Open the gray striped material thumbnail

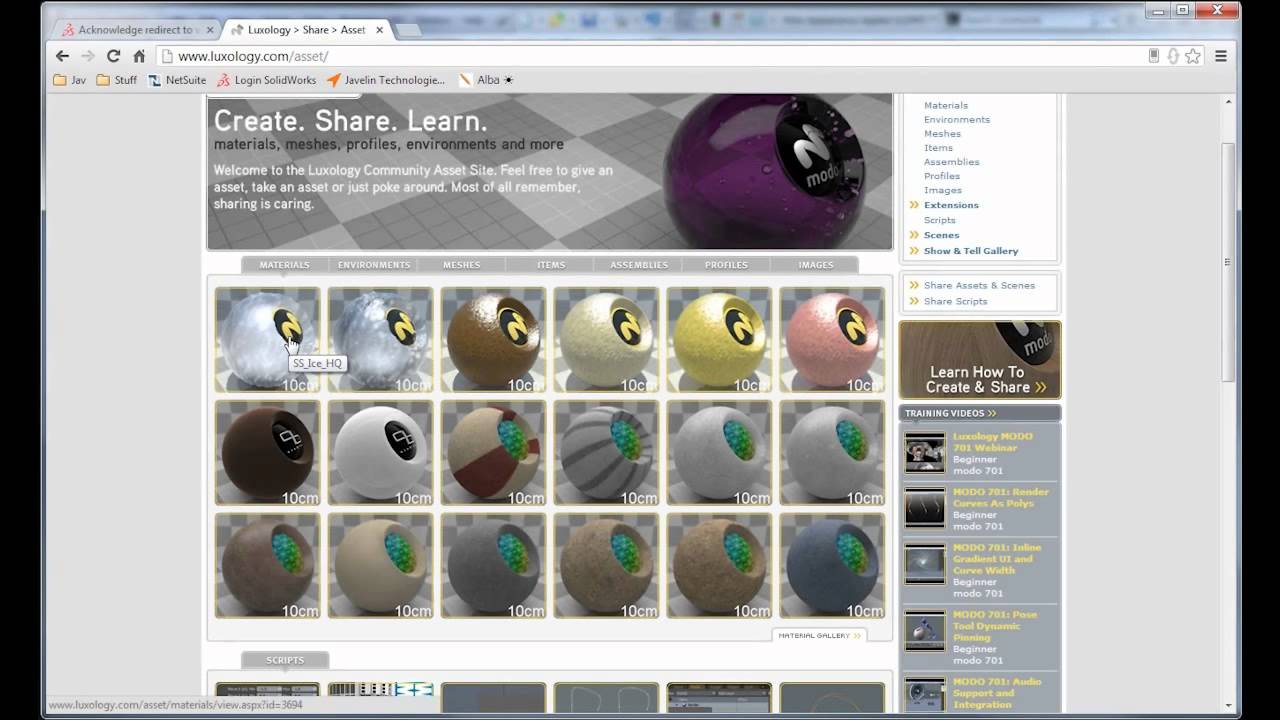tap(606, 452)
